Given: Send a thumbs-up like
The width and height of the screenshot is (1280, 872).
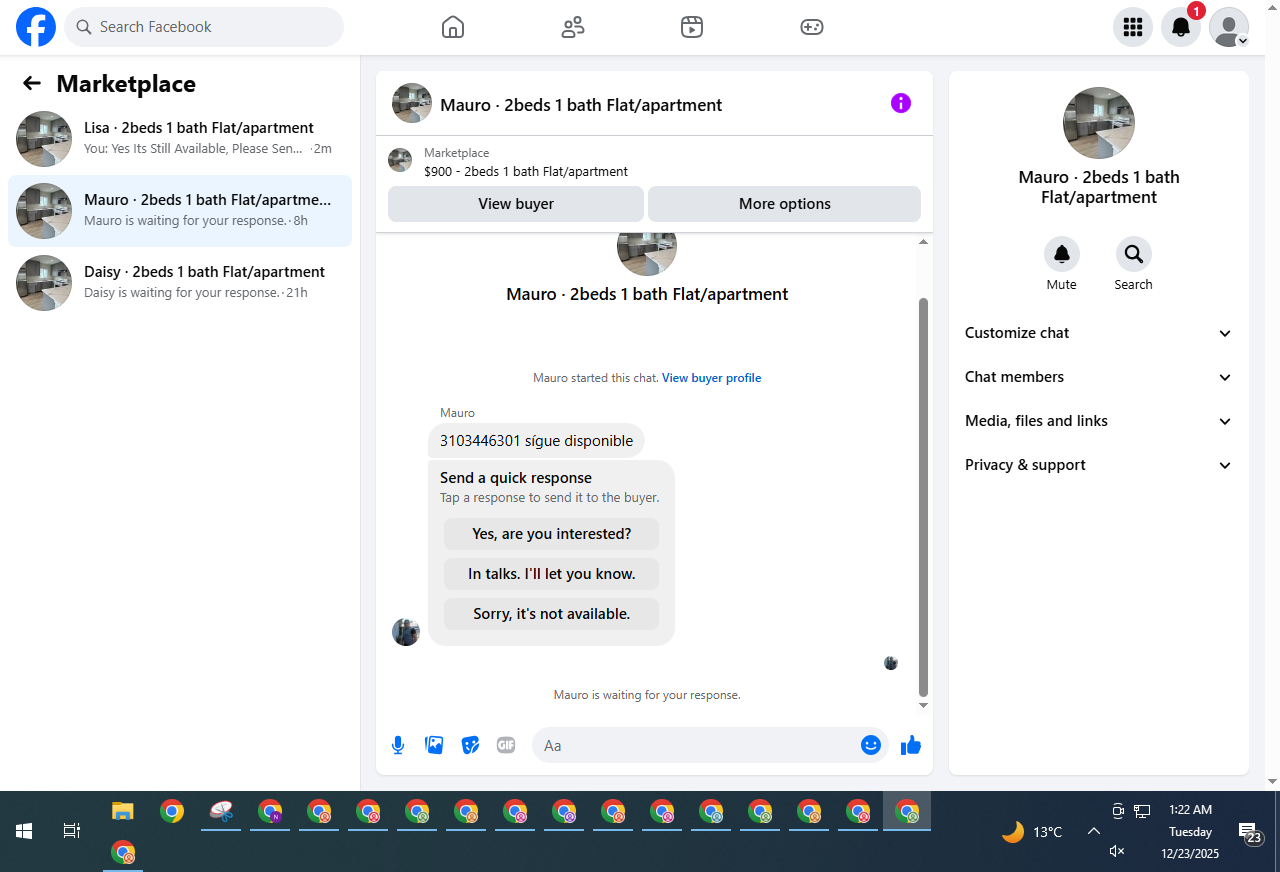Looking at the screenshot, I should [x=911, y=745].
